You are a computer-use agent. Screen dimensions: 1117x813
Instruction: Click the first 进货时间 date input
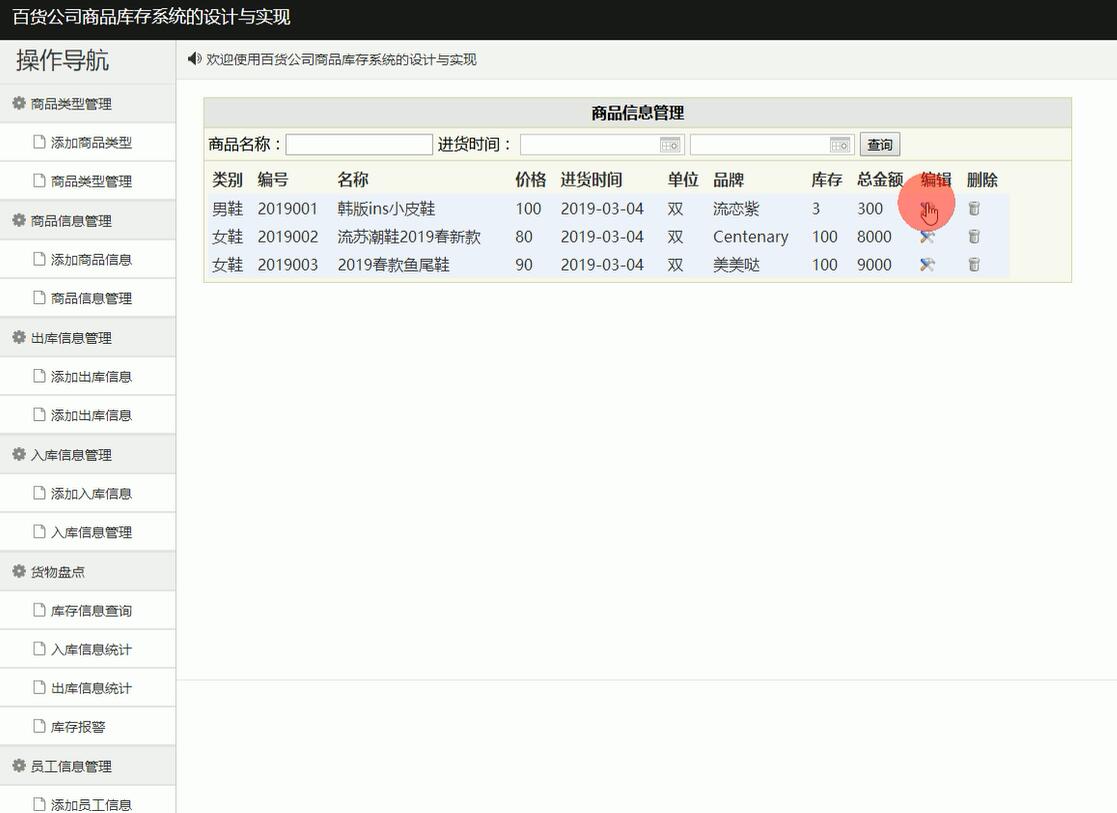click(590, 145)
